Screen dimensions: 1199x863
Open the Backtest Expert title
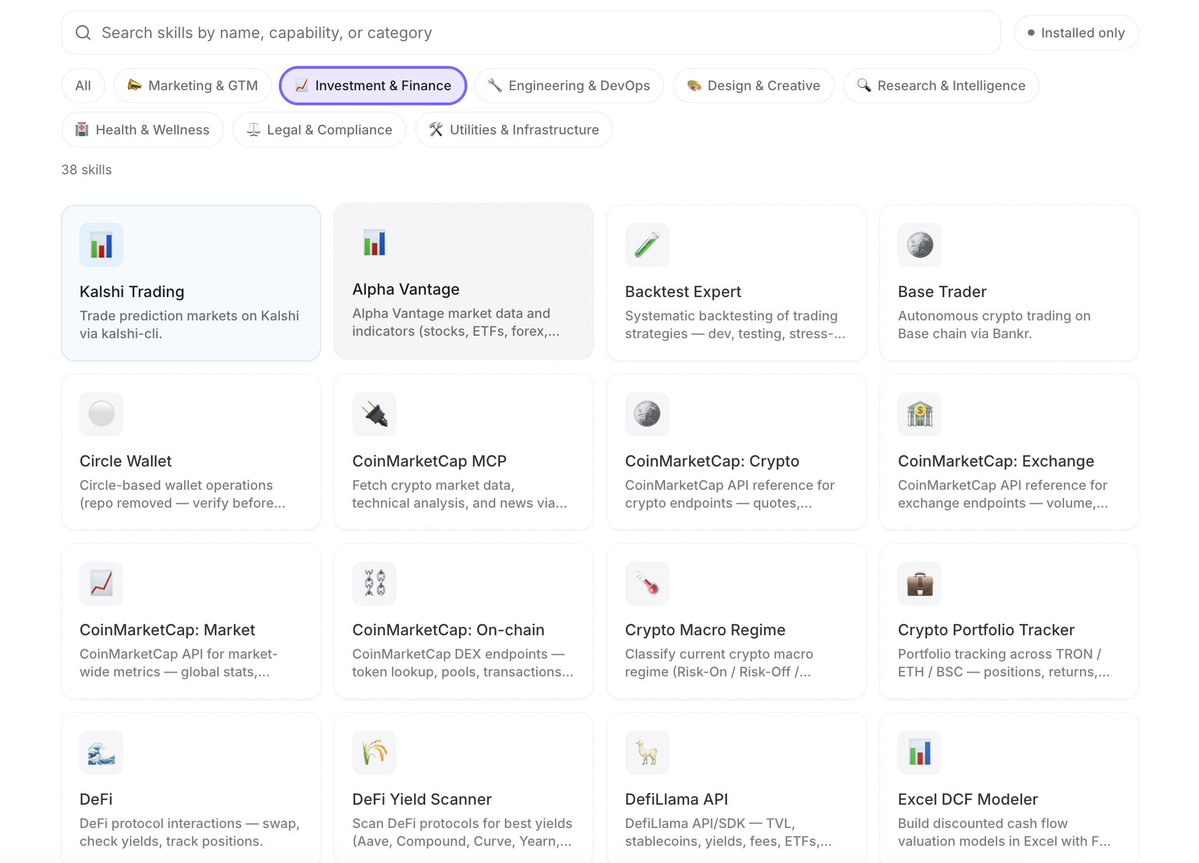(x=683, y=292)
